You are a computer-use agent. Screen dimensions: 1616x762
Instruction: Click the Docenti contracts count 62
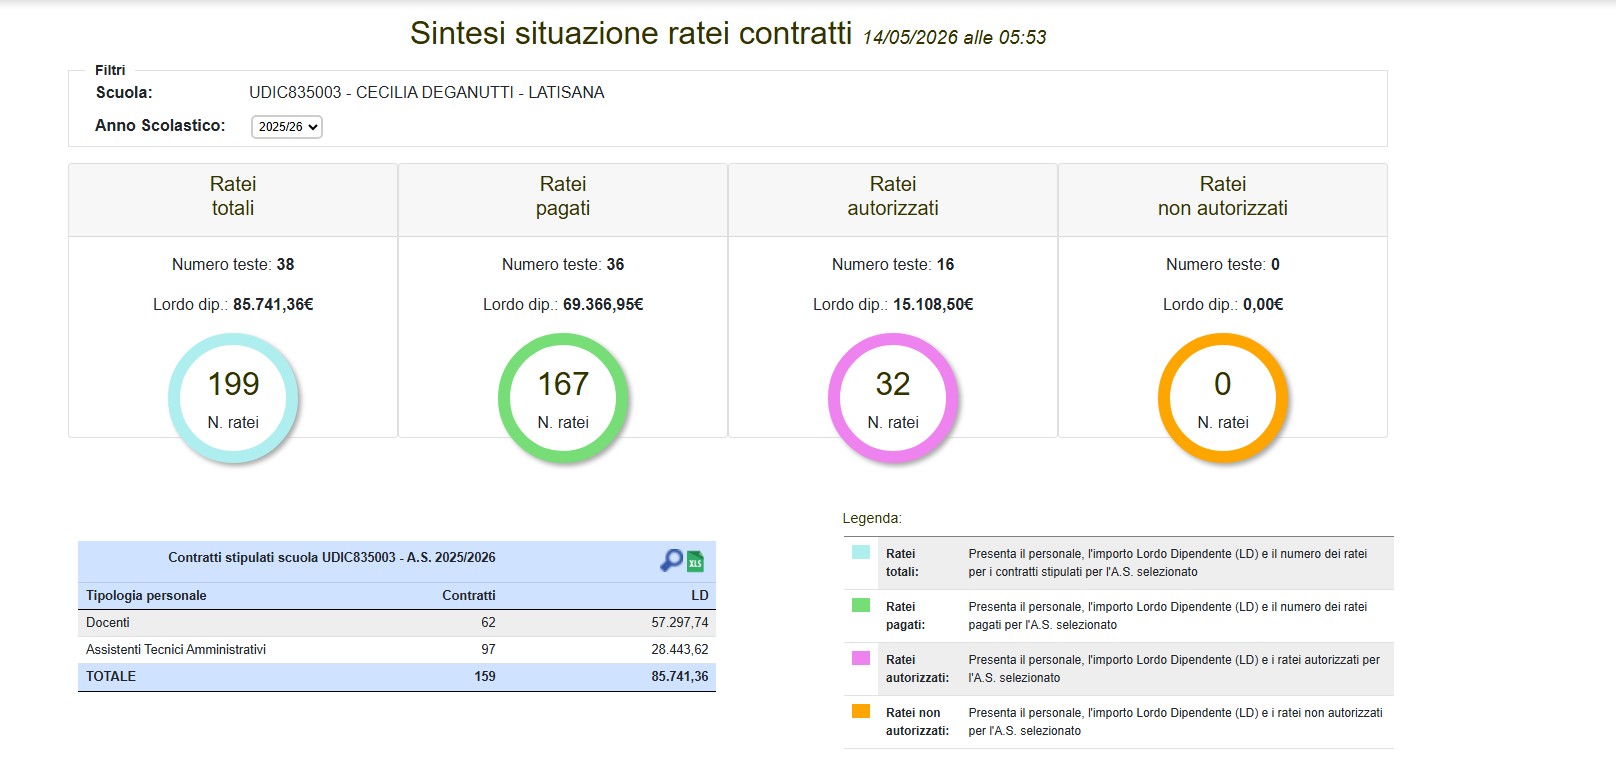[488, 622]
